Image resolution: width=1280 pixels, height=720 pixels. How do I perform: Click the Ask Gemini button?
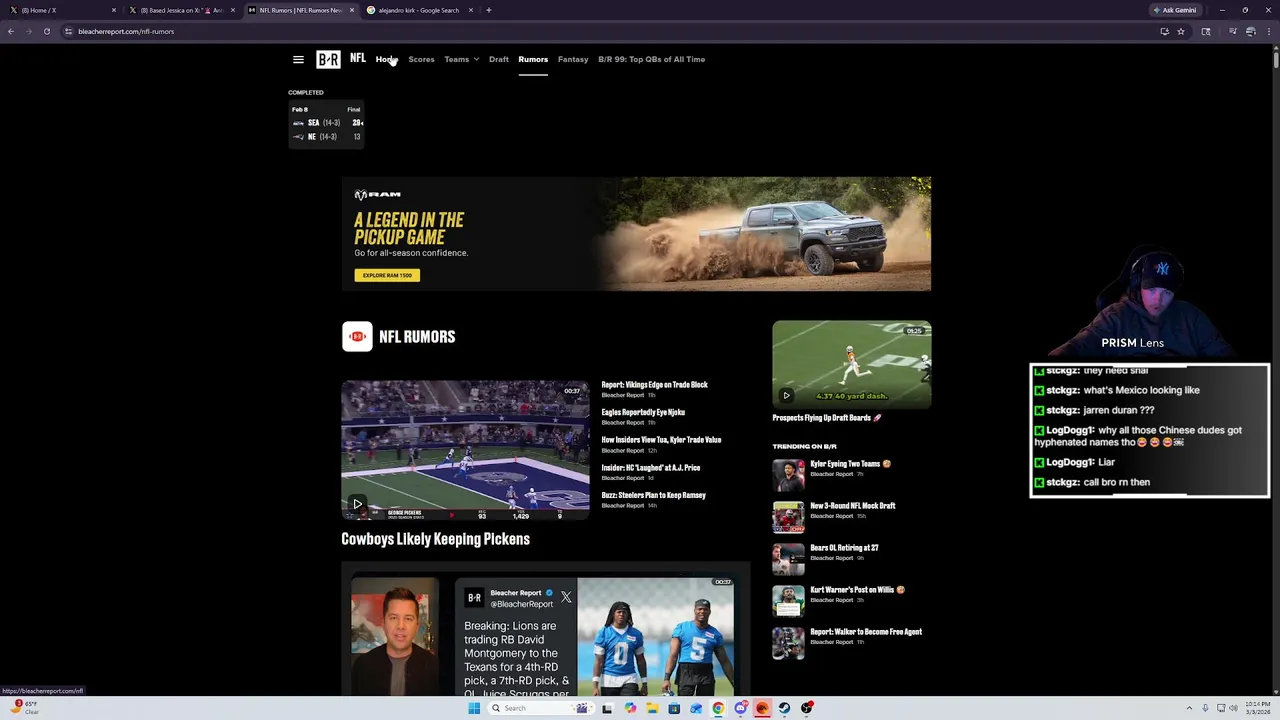tap(1175, 10)
